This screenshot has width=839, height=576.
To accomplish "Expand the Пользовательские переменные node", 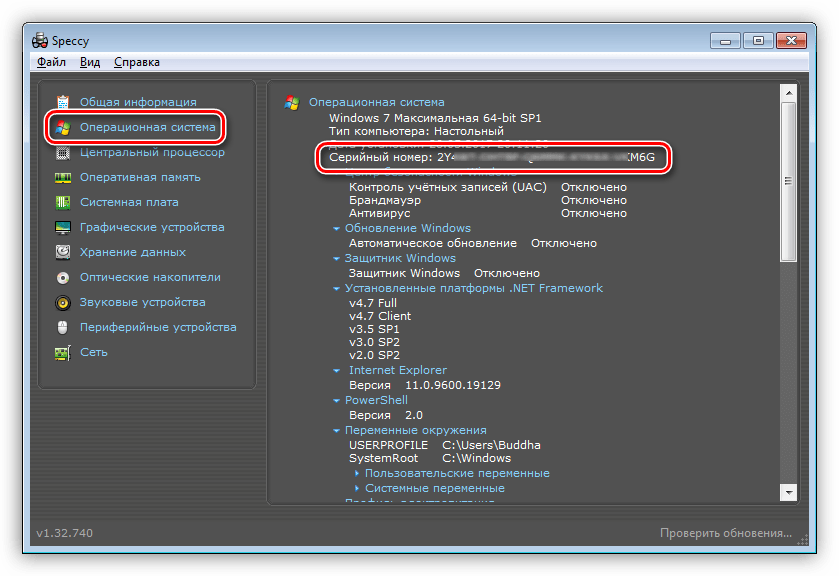I will click(x=357, y=474).
